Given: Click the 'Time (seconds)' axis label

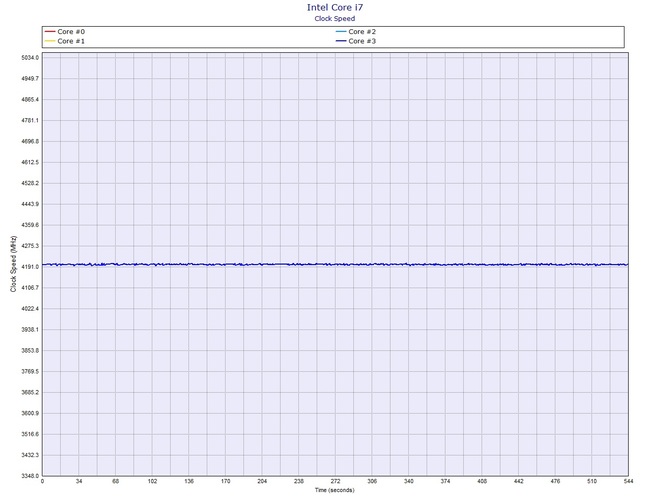Looking at the screenshot, I should (x=335, y=490).
